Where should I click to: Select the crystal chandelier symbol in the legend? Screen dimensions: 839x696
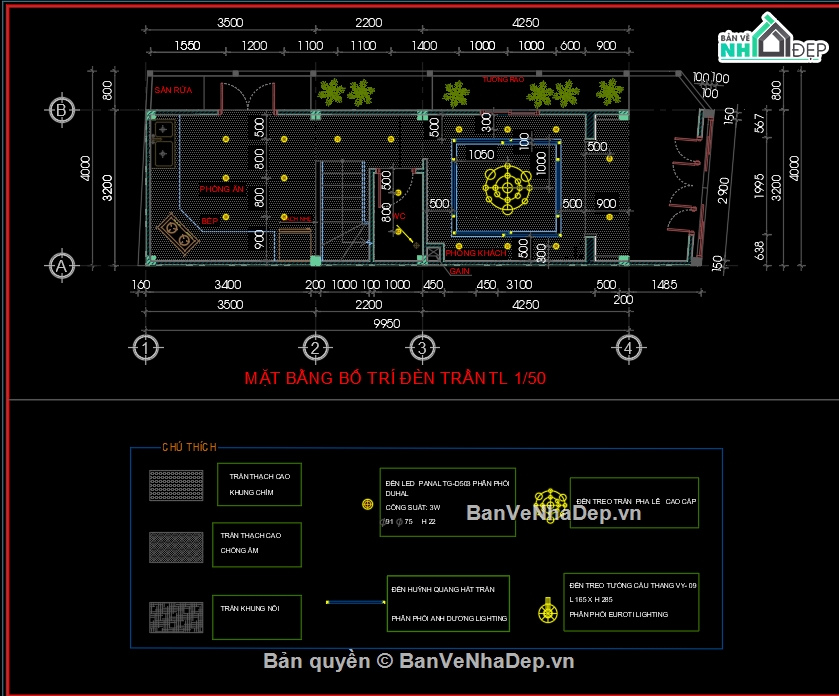pyautogui.click(x=550, y=501)
